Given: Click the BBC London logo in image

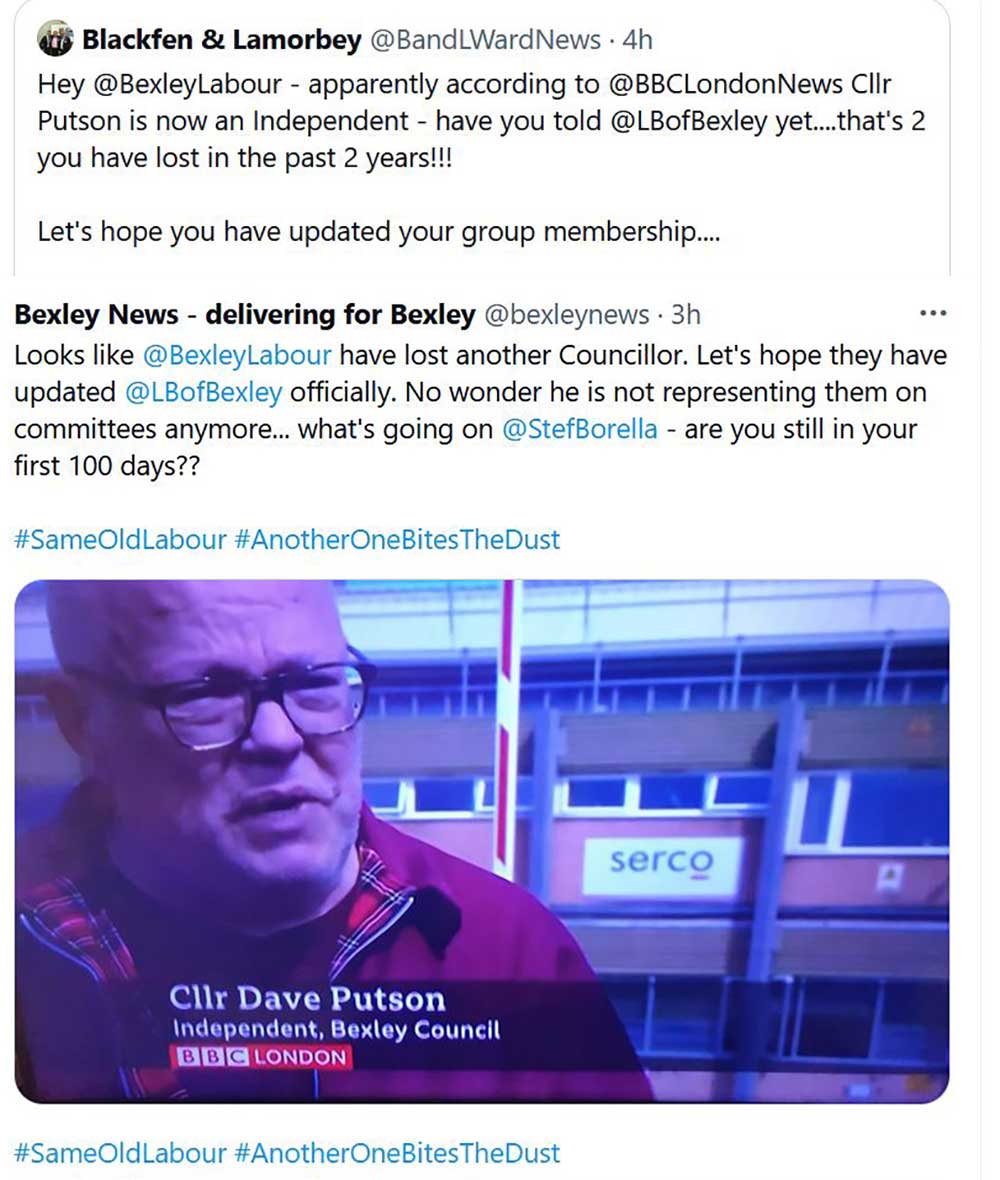Looking at the screenshot, I should [x=261, y=1057].
